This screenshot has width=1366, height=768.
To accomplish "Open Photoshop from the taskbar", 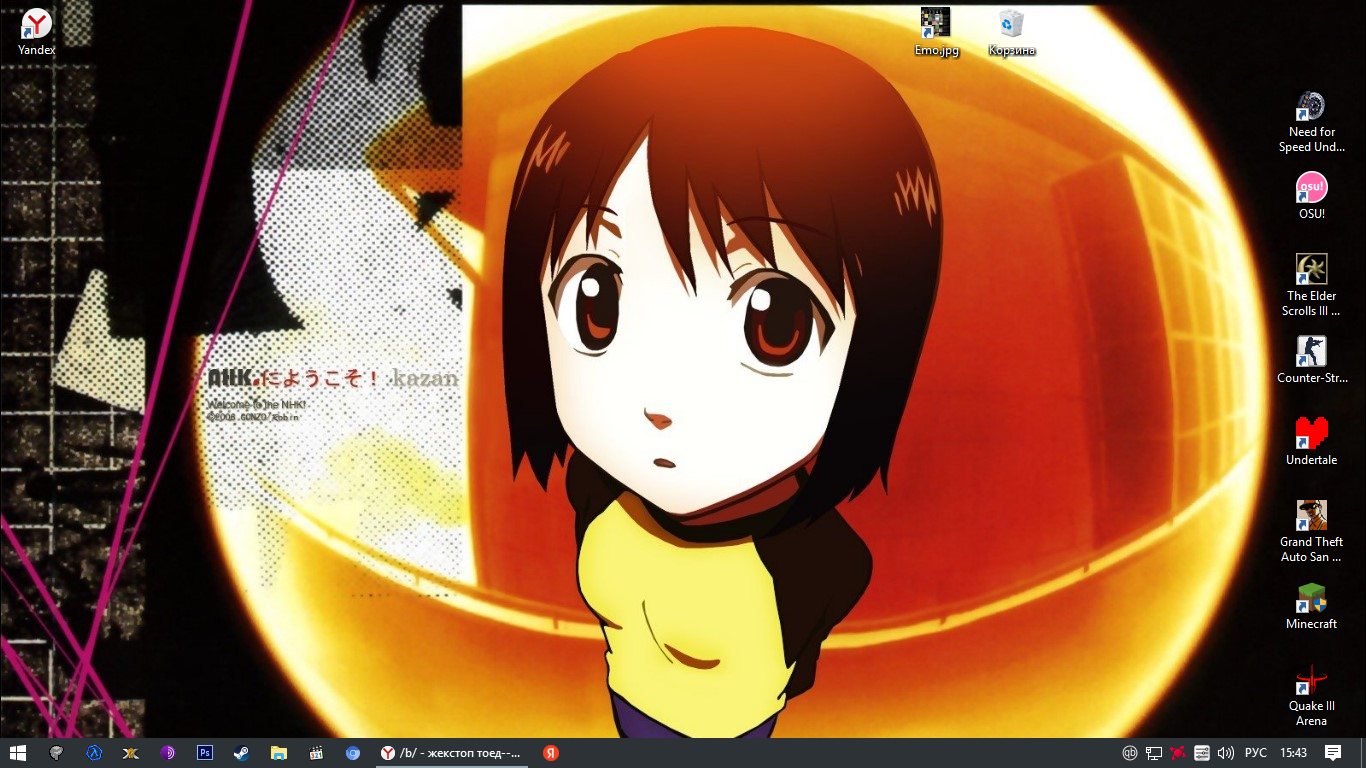I will point(205,753).
